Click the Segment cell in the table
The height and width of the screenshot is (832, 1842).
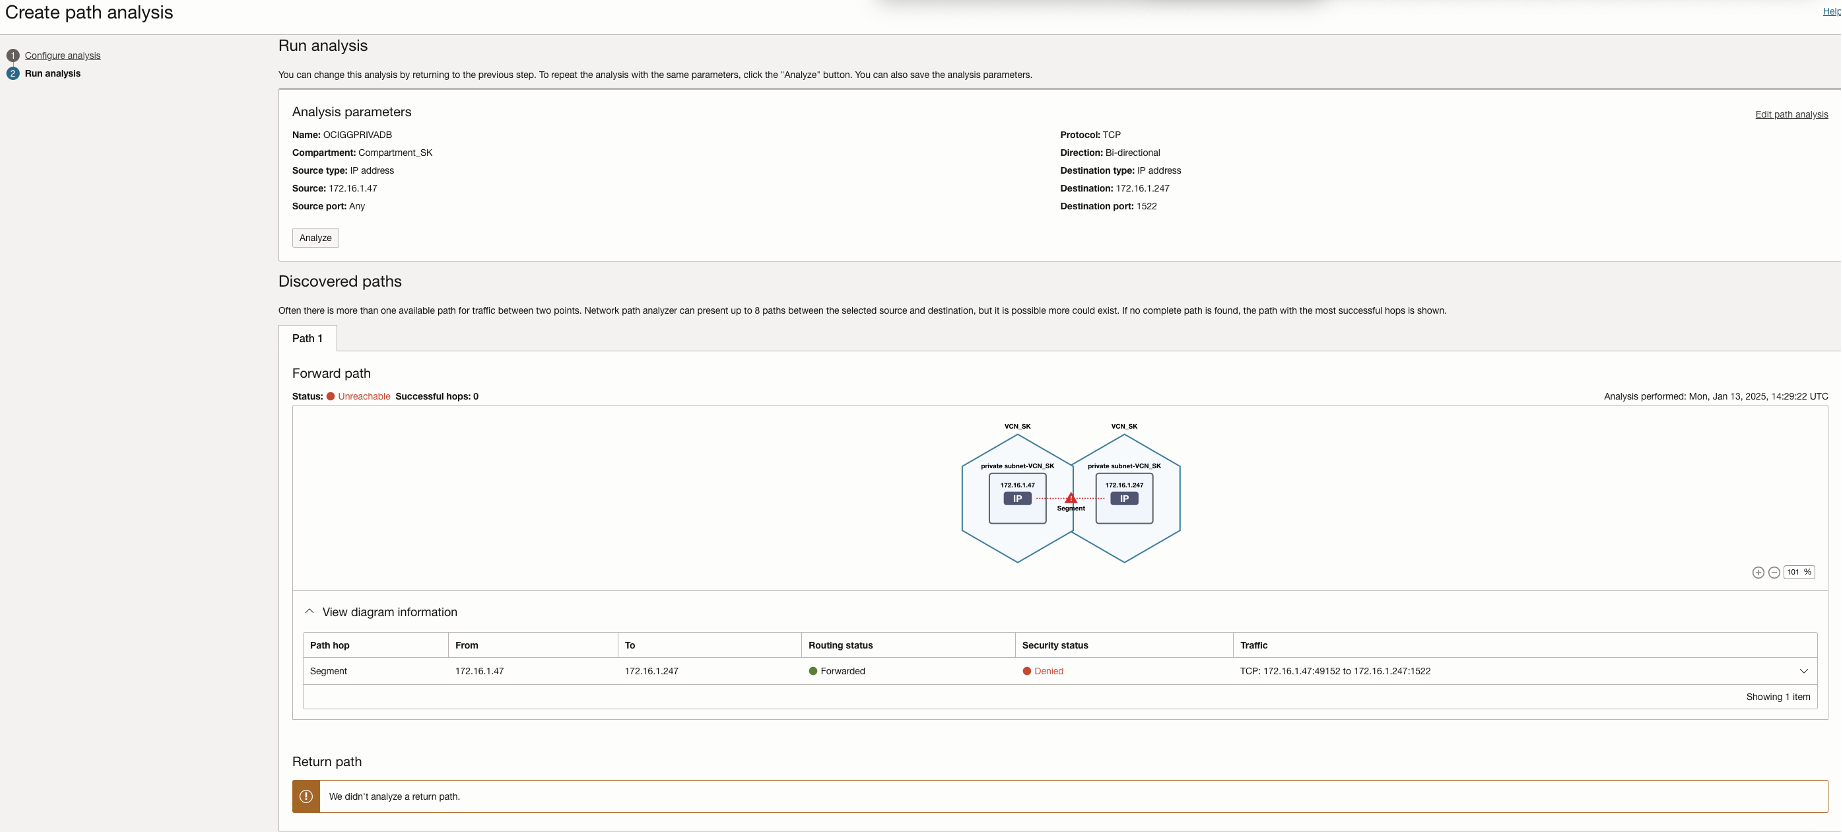point(329,672)
